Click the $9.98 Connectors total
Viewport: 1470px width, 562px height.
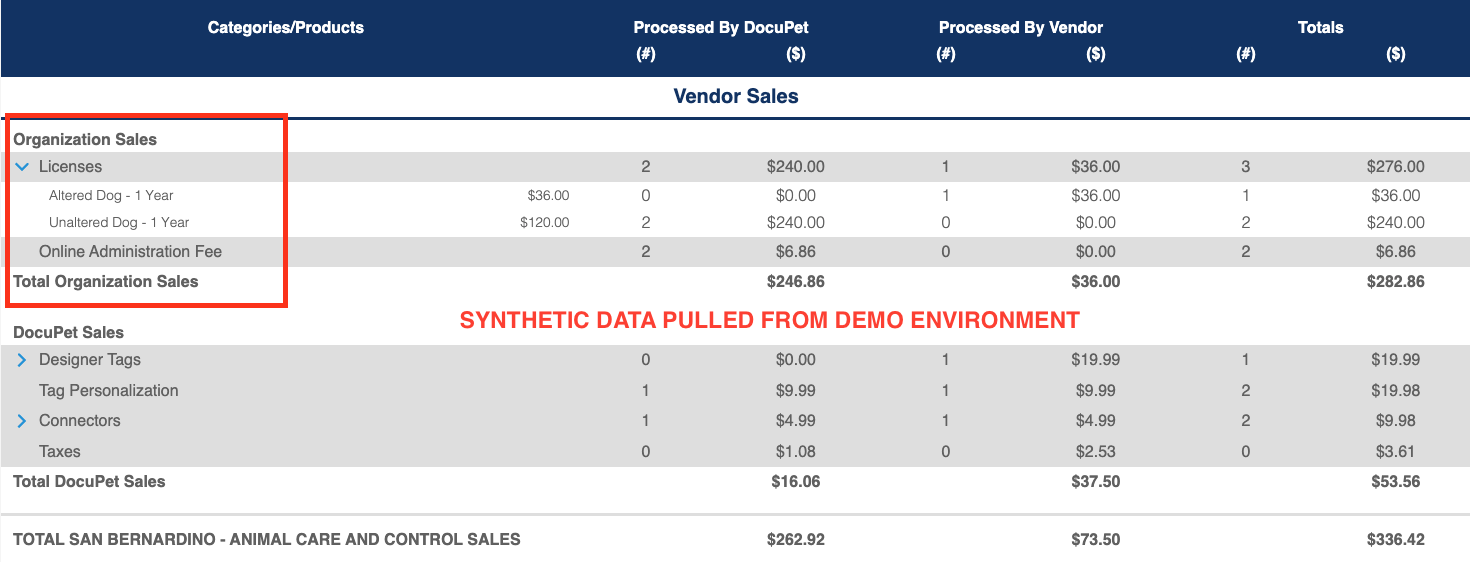click(x=1396, y=421)
